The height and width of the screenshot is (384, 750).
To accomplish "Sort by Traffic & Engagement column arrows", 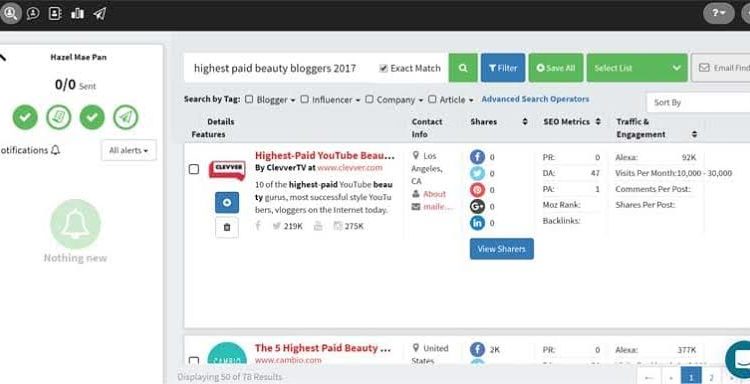I will pyautogui.click(x=694, y=134).
